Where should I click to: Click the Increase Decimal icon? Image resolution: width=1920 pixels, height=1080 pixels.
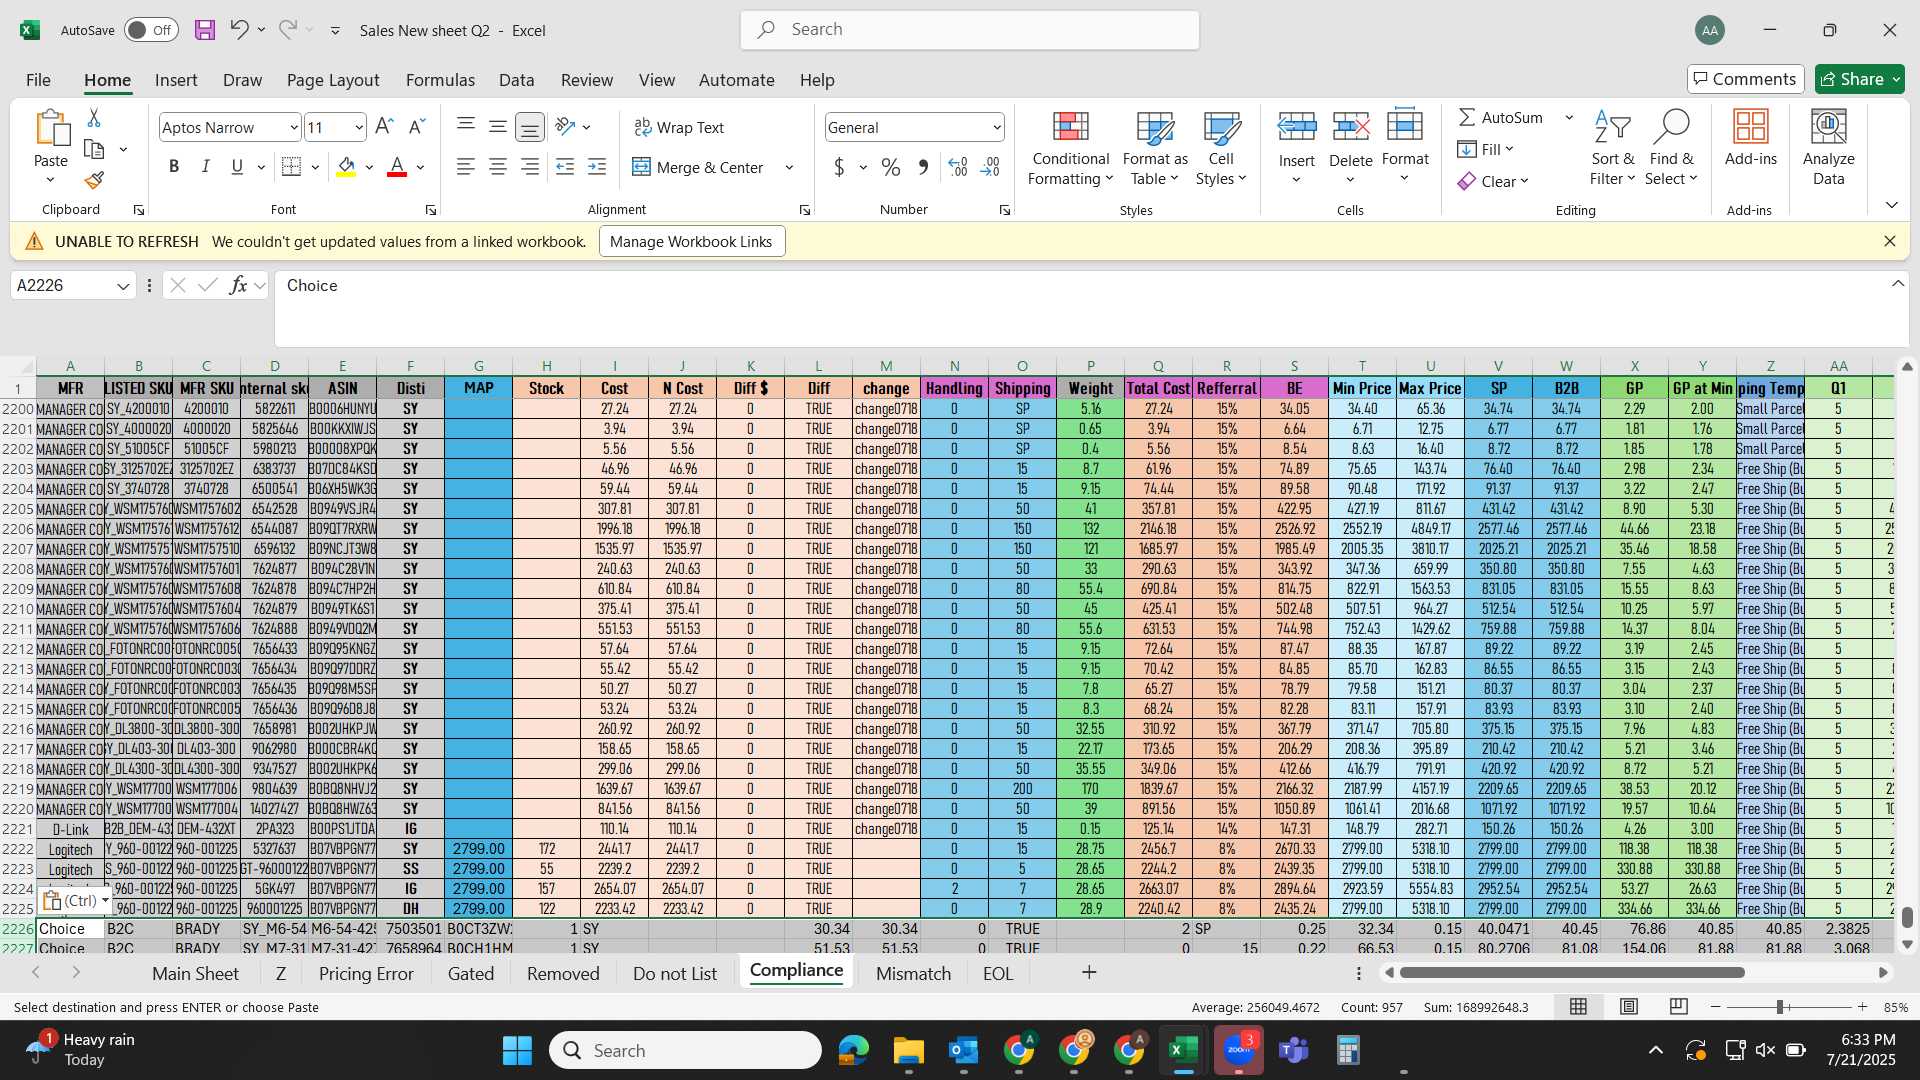(957, 167)
